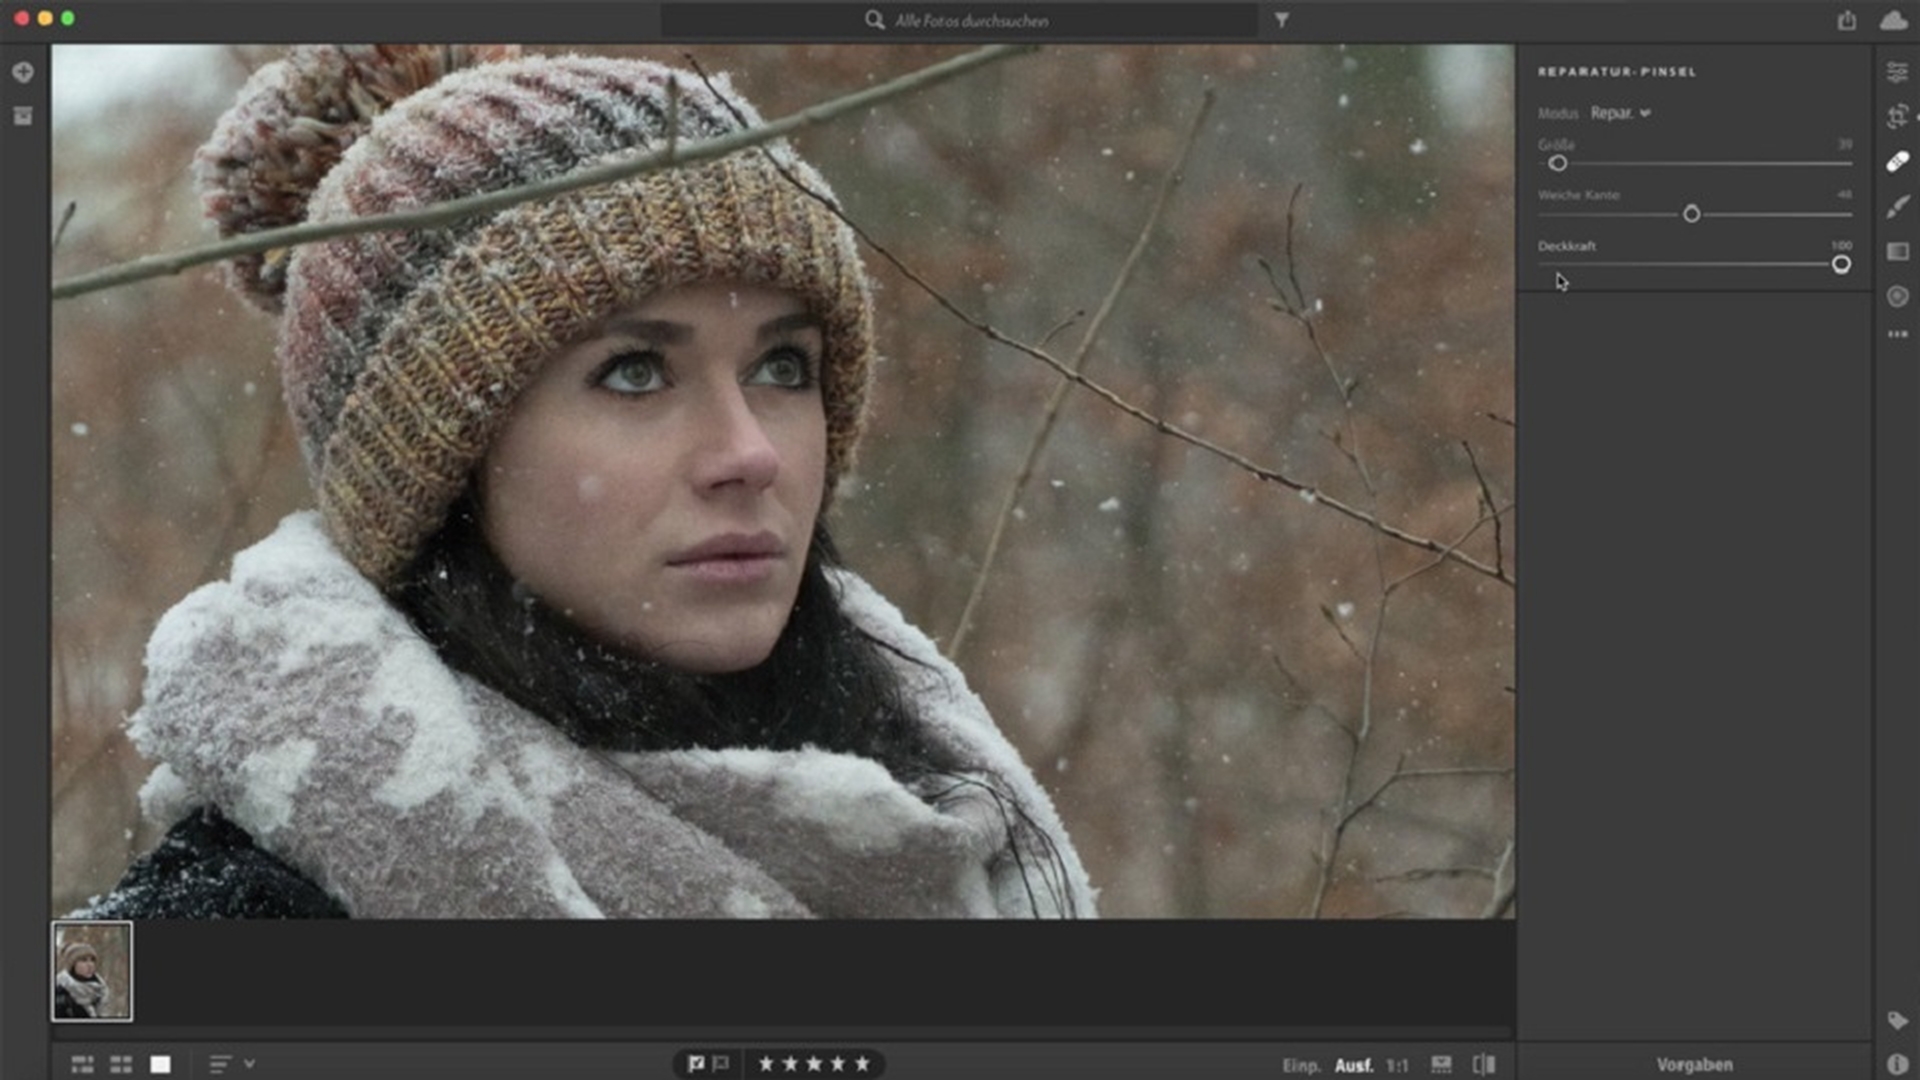Toggle show original before/after view
1920x1080 pixels.
1484,1064
